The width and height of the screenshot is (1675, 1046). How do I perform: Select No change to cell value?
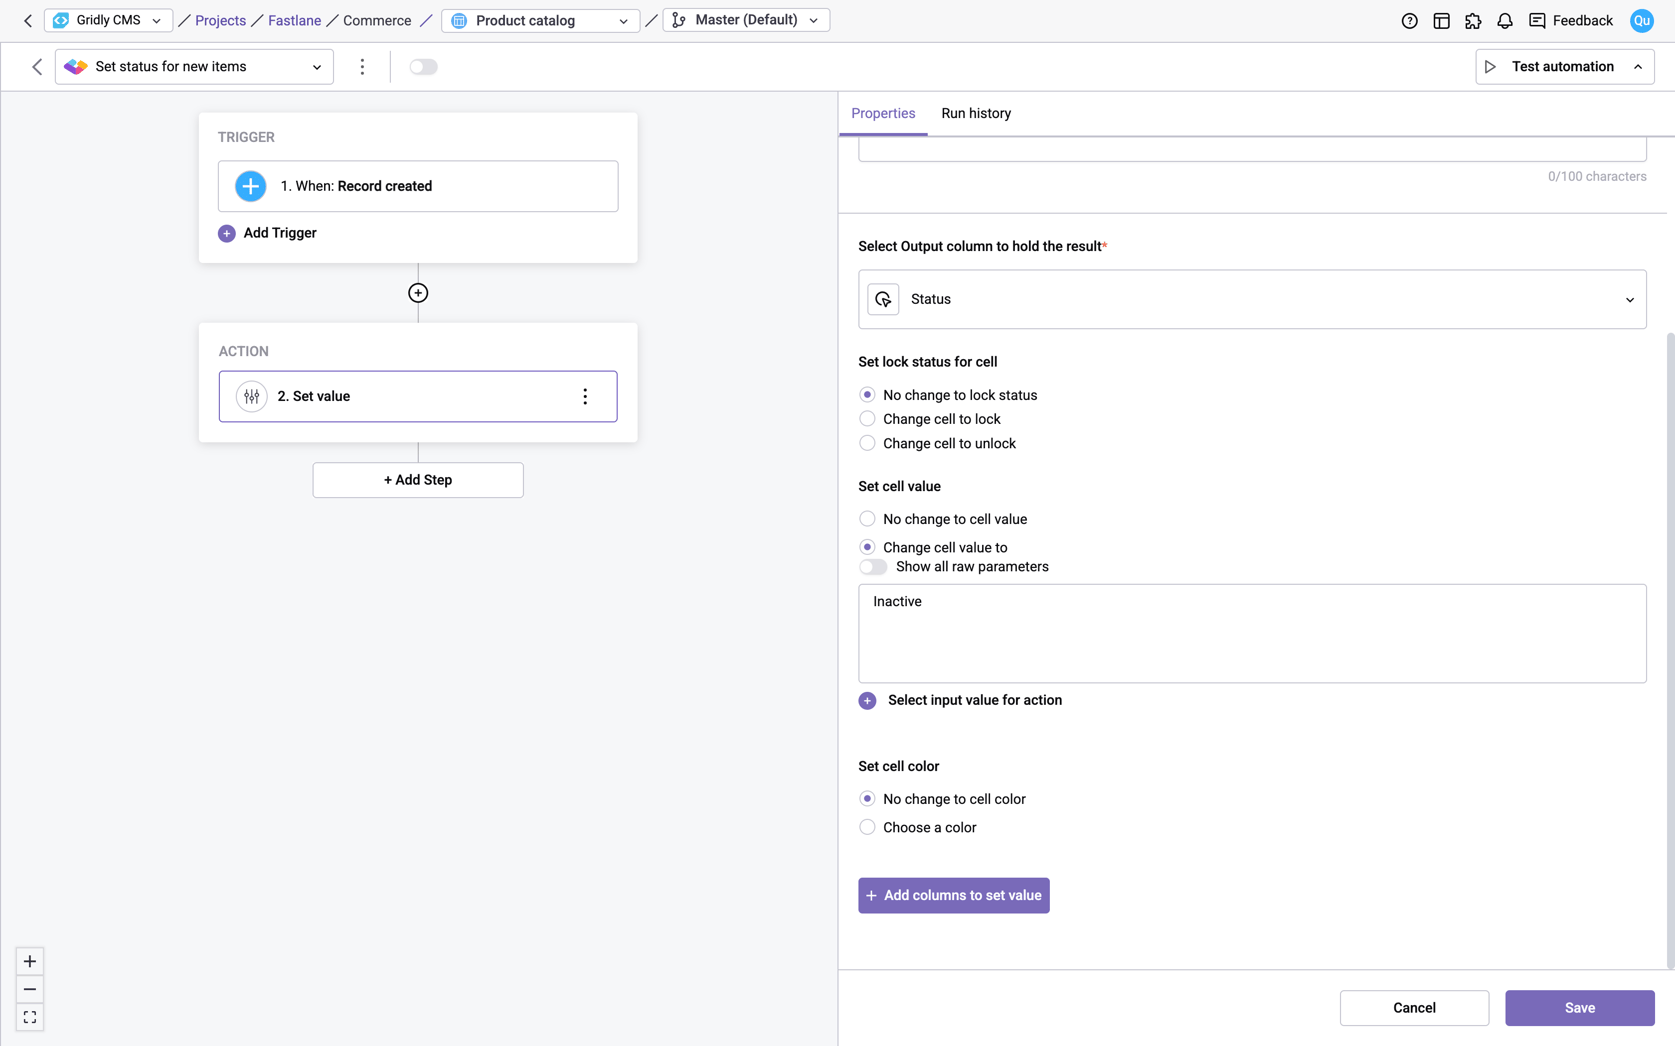click(867, 519)
